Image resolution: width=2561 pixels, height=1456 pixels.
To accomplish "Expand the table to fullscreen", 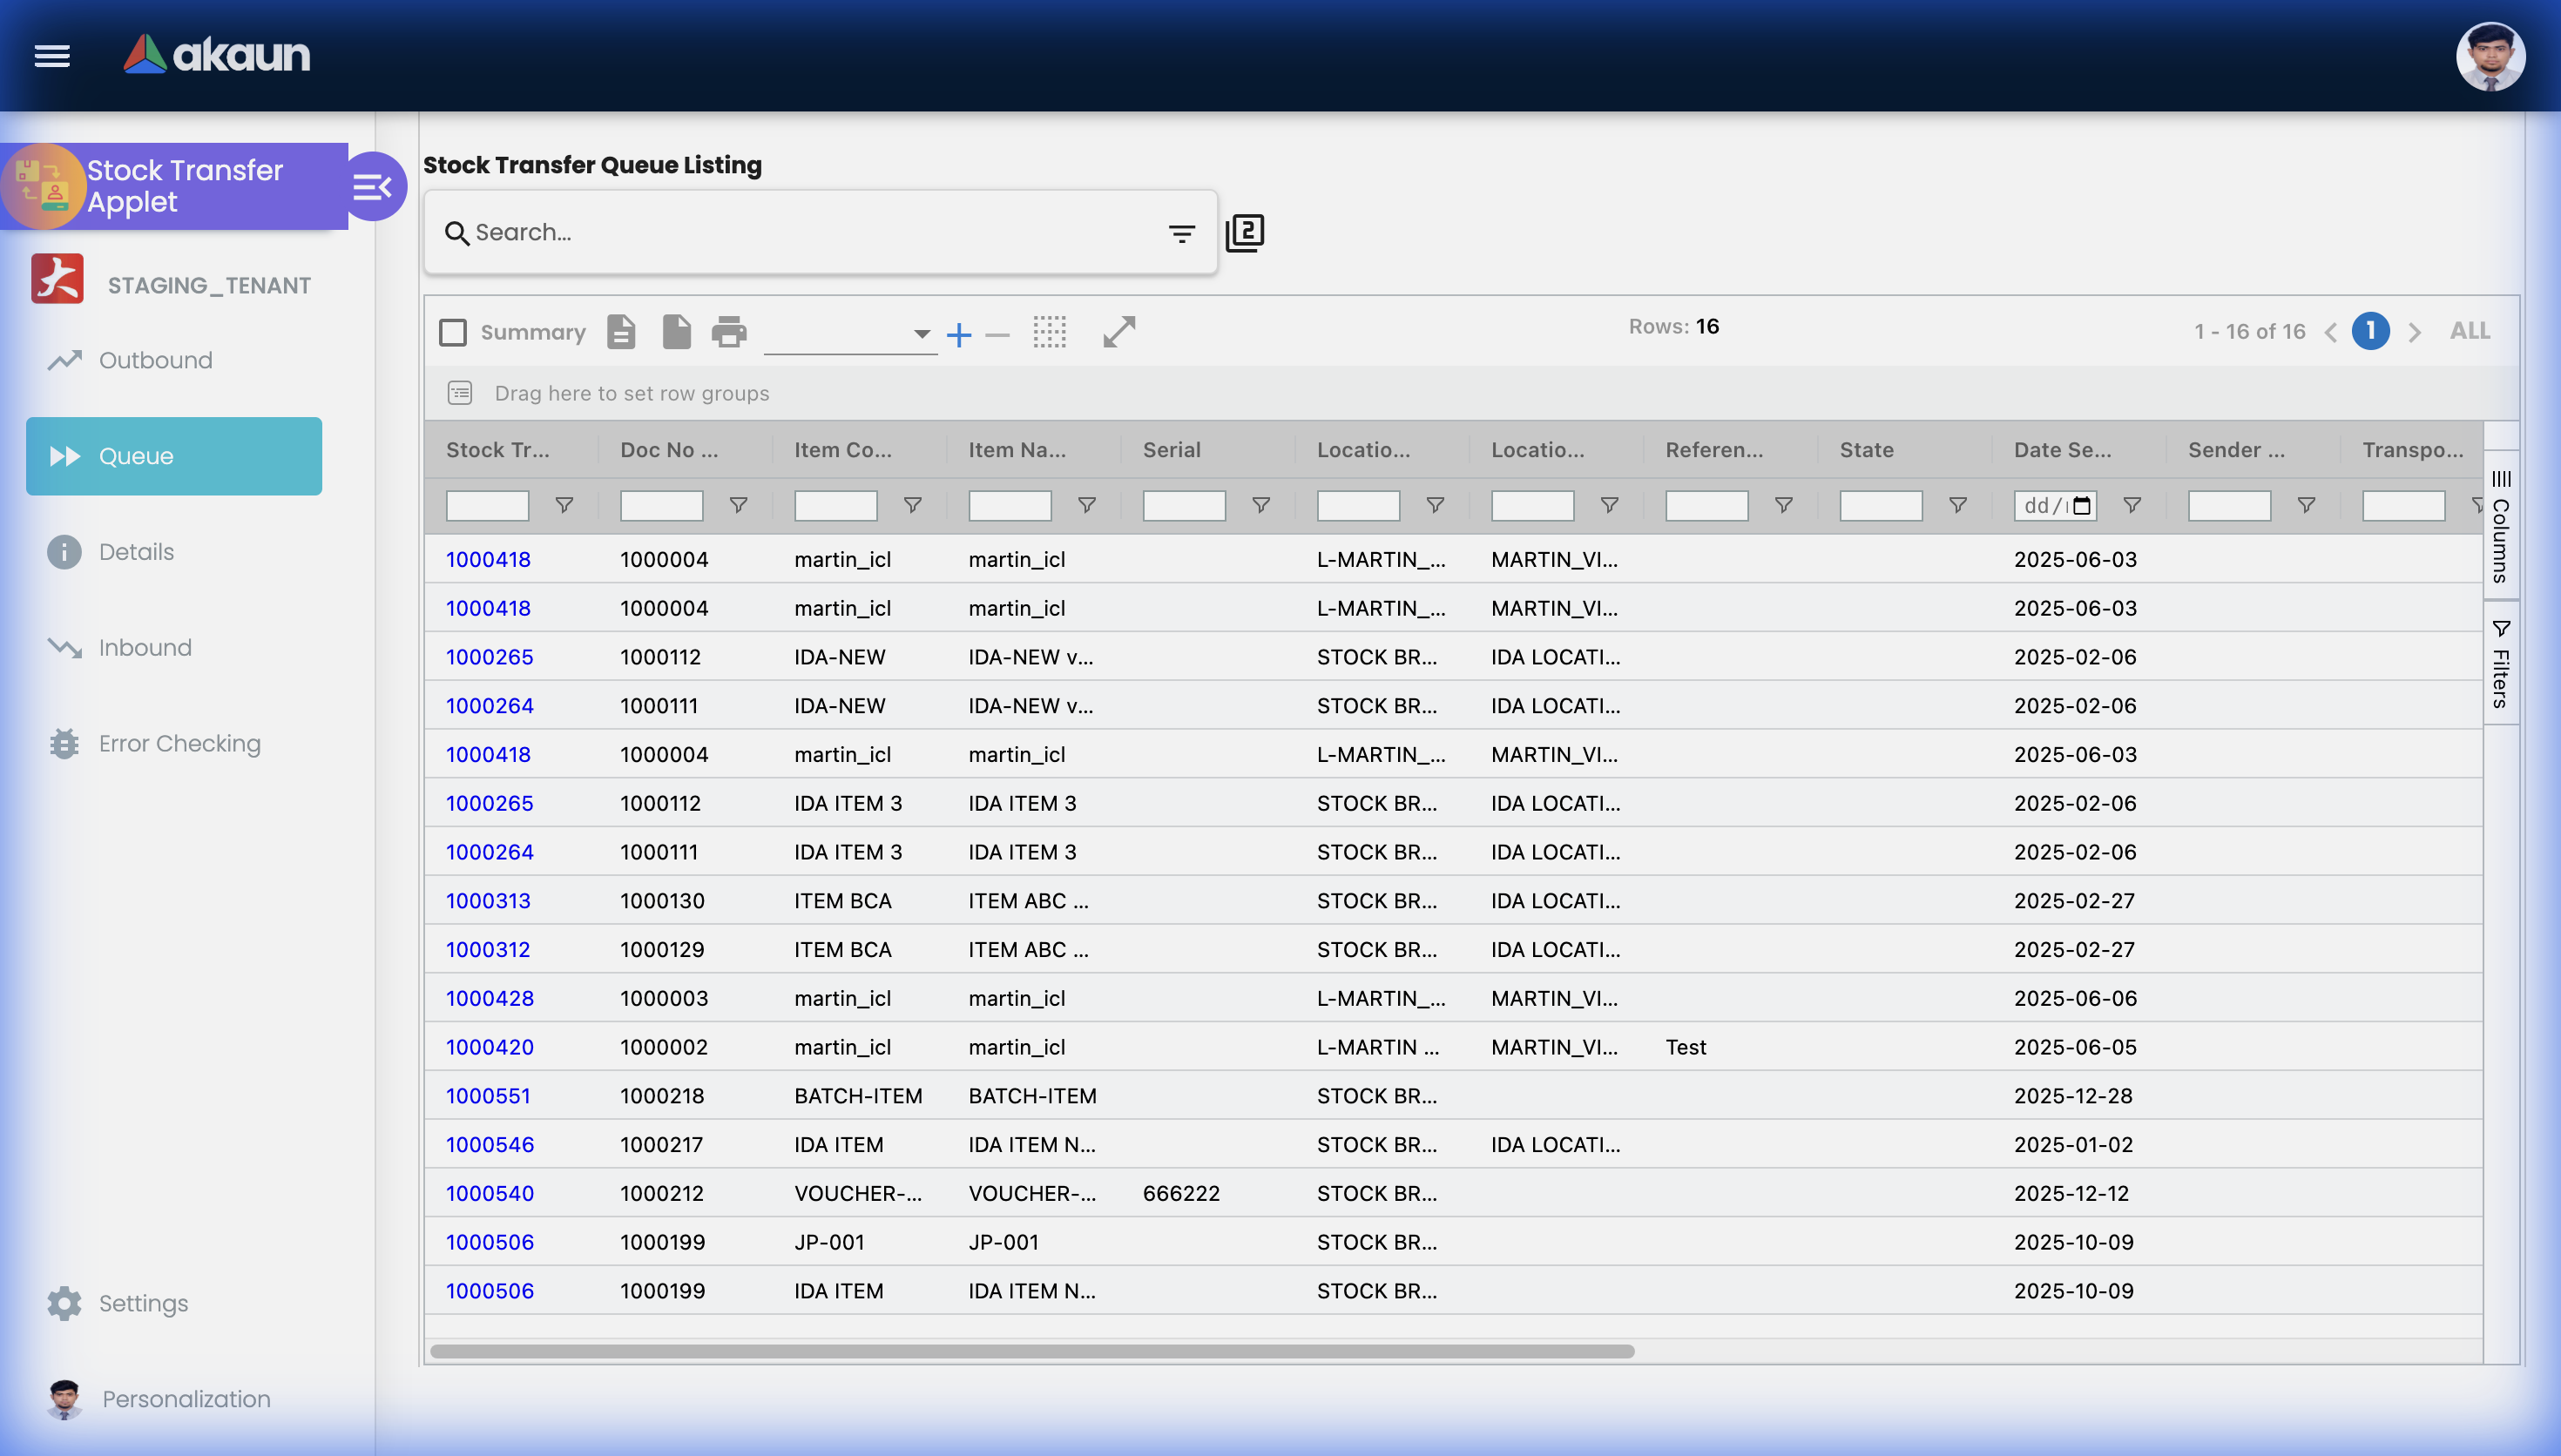I will 1119,332.
